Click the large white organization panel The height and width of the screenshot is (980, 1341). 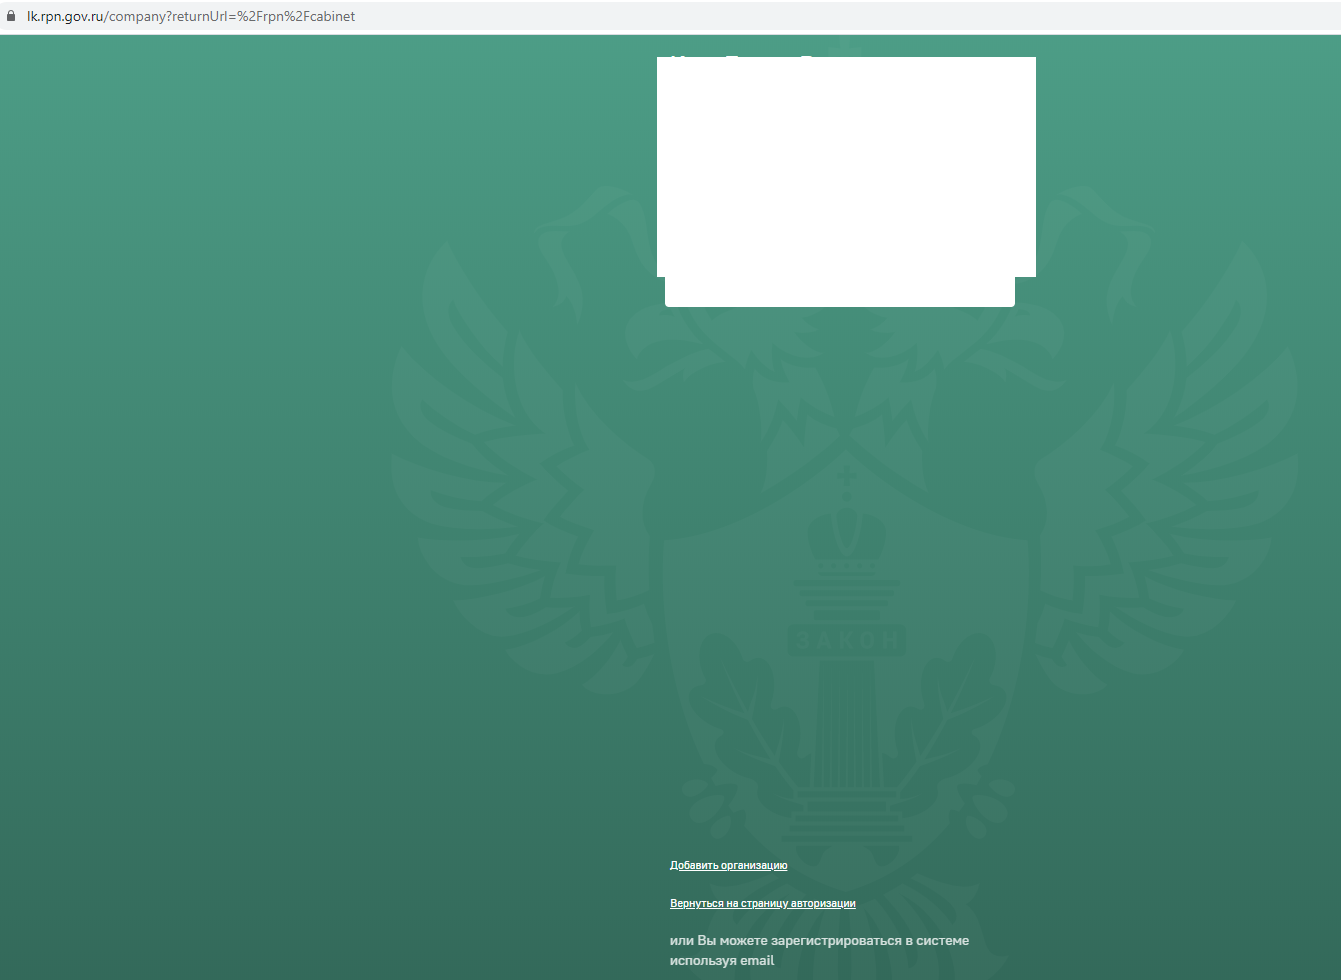[846, 166]
